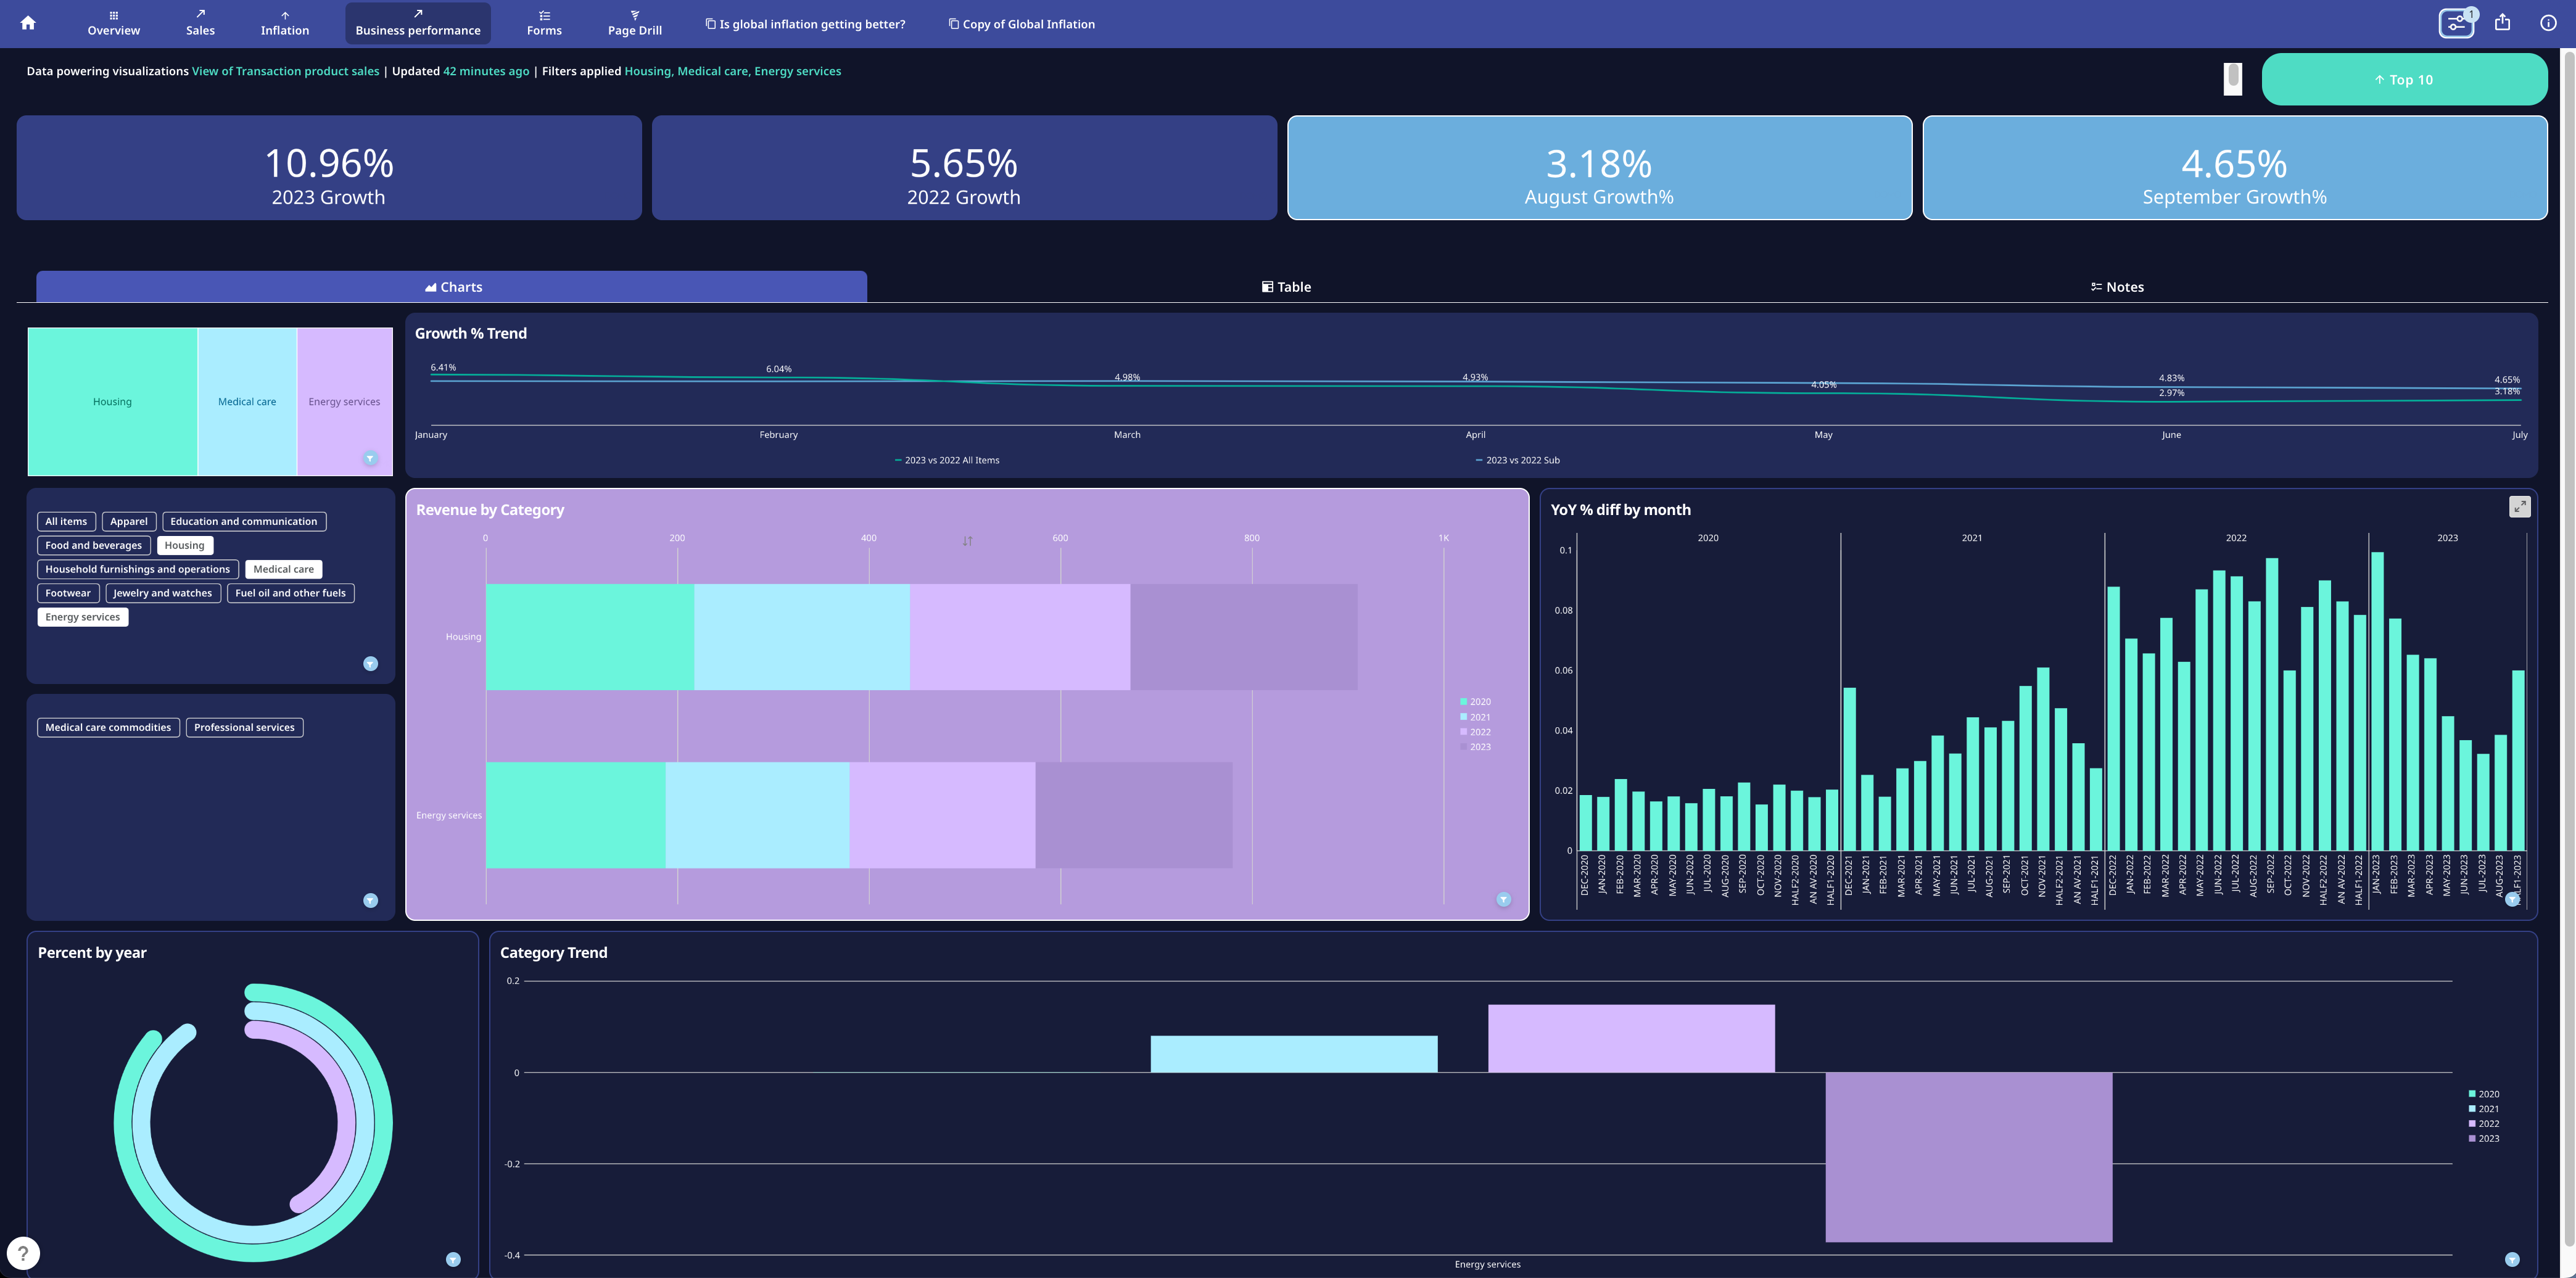Viewport: 2576px width, 1278px height.
Task: Toggle the Medical care filter chip
Action: 283,569
